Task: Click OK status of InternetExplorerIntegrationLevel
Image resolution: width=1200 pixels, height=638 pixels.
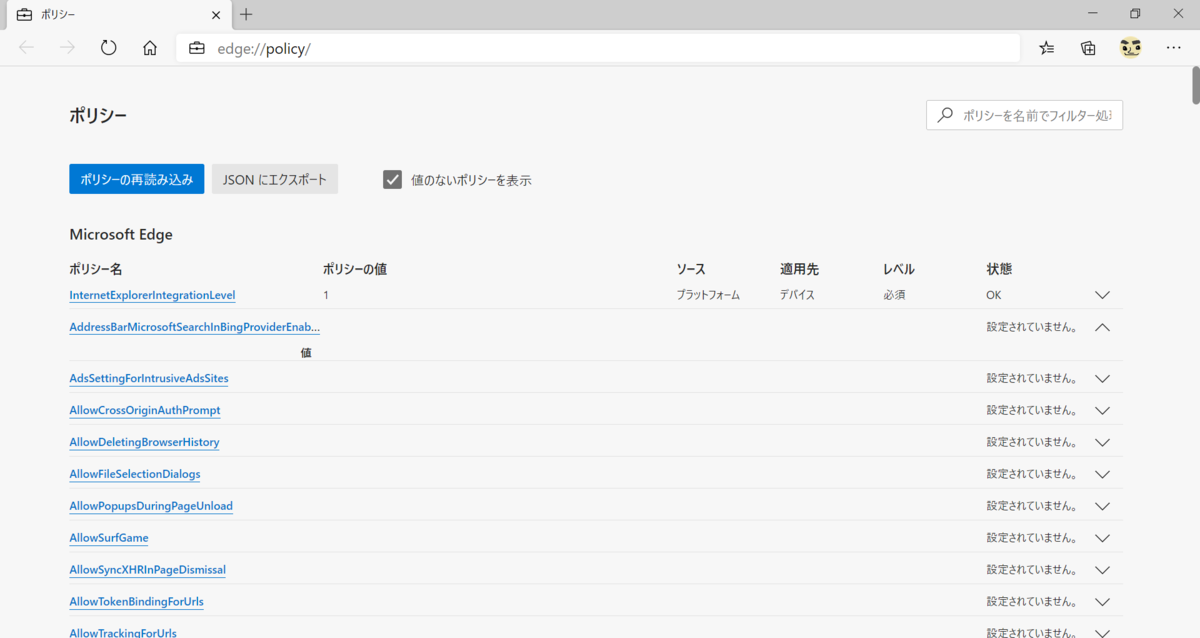Action: pyautogui.click(x=994, y=295)
